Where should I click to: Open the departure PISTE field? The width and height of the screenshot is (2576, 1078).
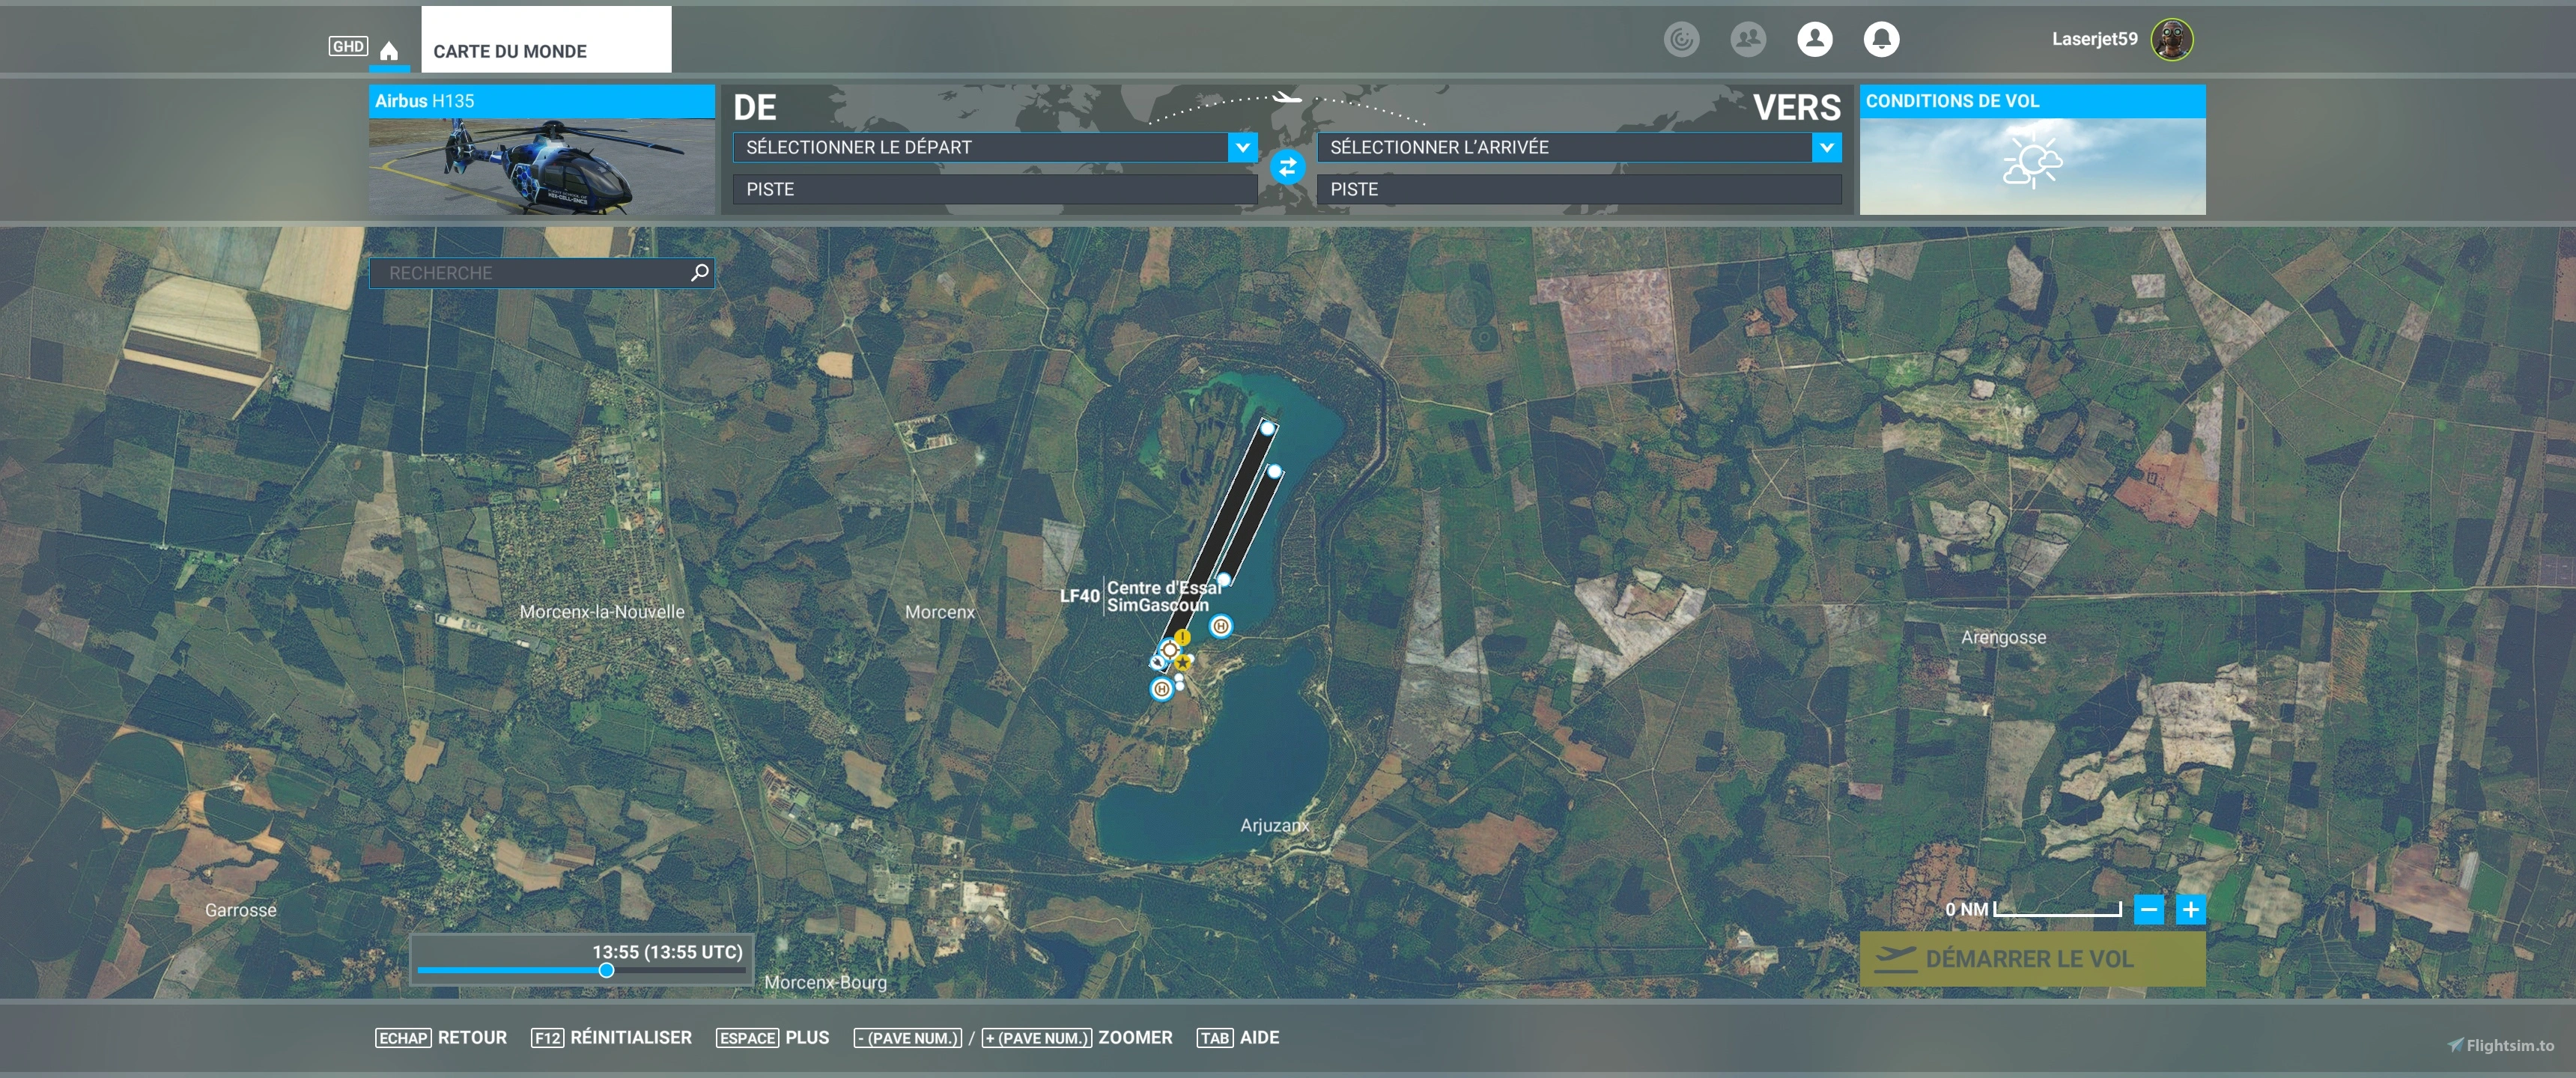click(994, 189)
